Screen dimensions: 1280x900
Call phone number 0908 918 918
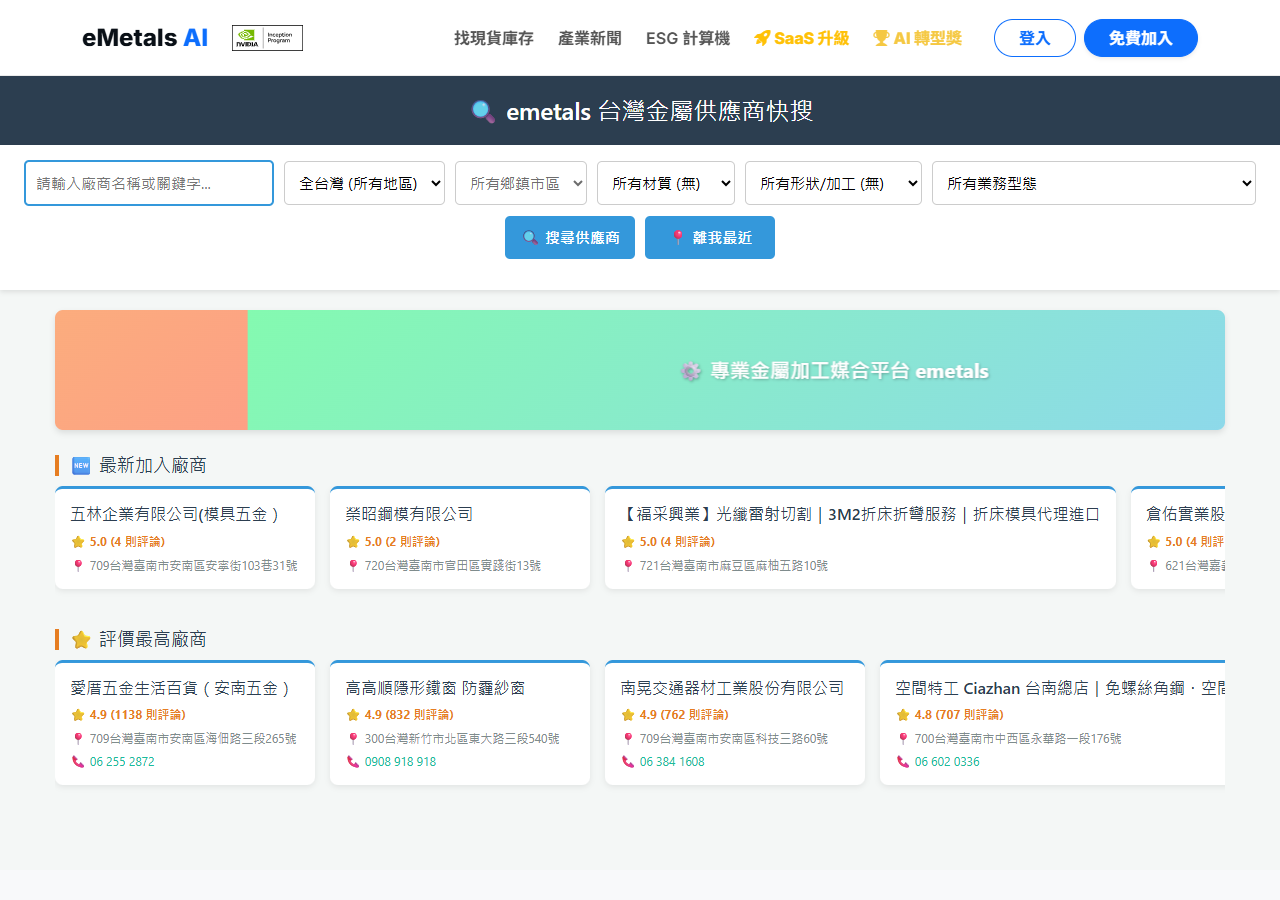(x=400, y=762)
